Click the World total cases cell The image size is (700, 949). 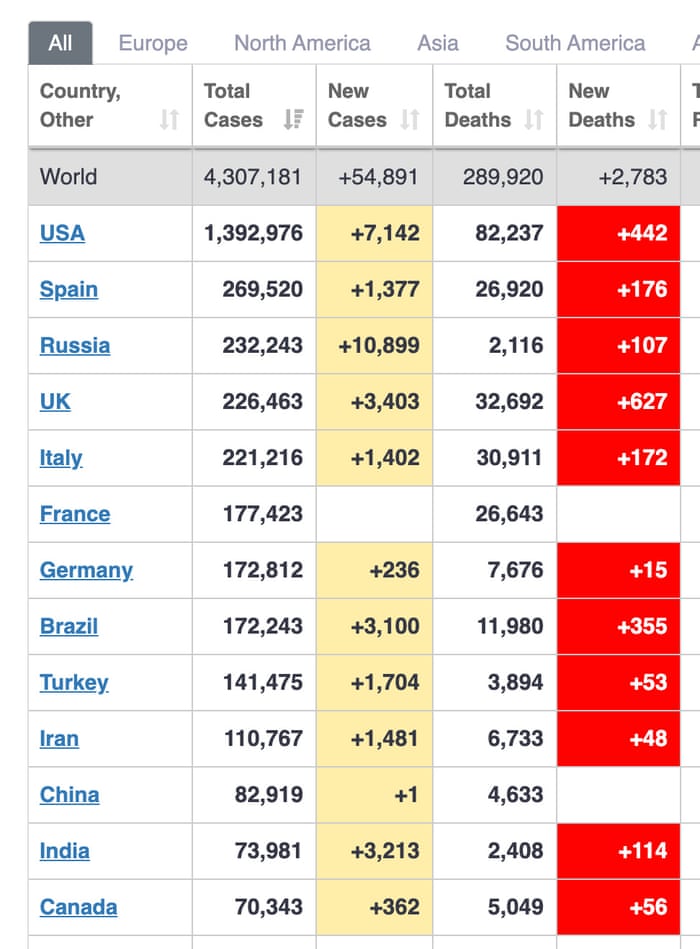252,177
